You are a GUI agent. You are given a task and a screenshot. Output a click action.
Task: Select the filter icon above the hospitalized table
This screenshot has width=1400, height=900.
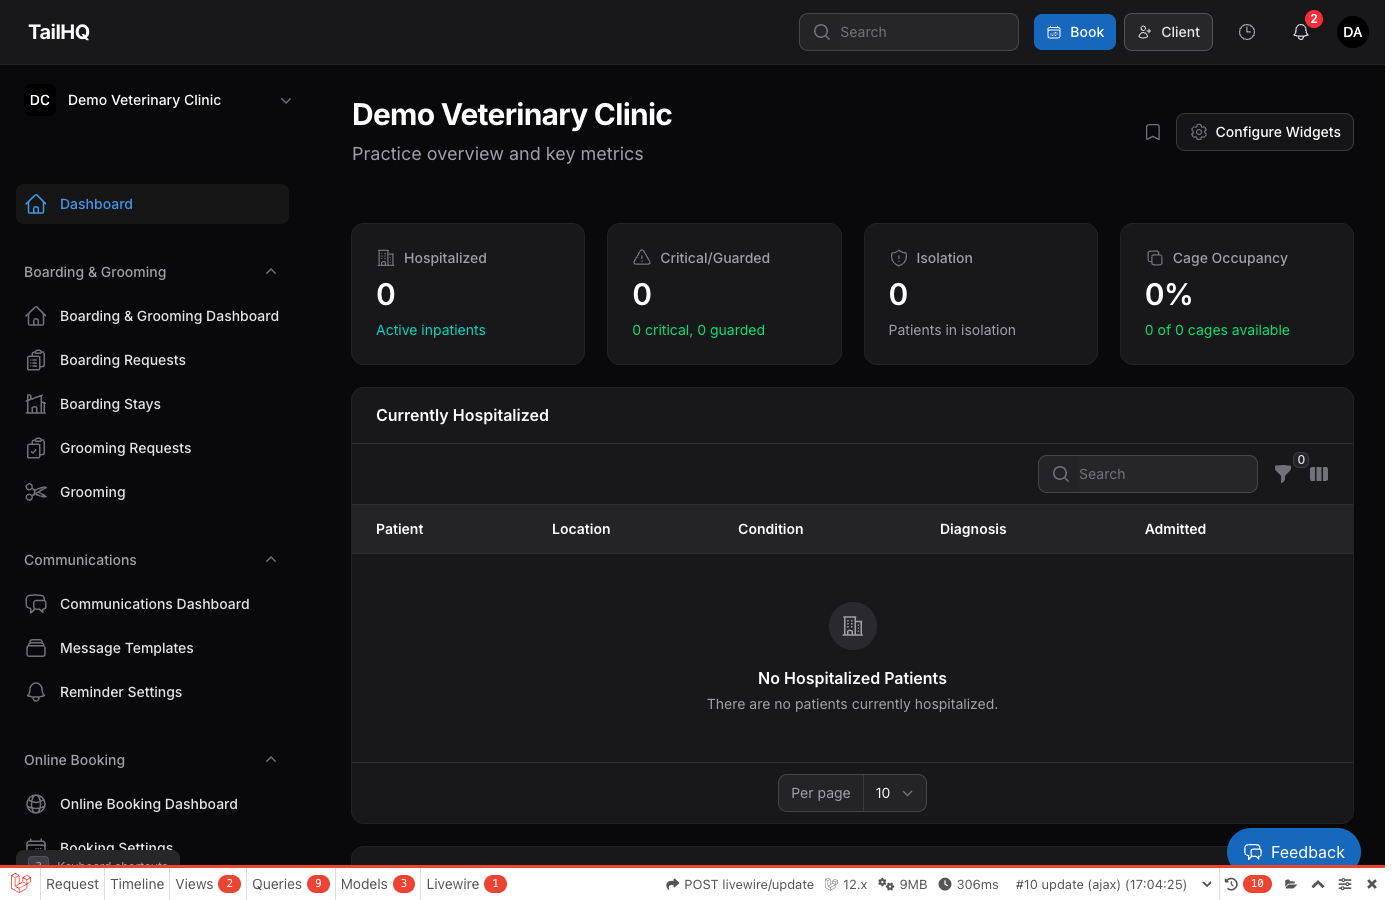coord(1283,474)
